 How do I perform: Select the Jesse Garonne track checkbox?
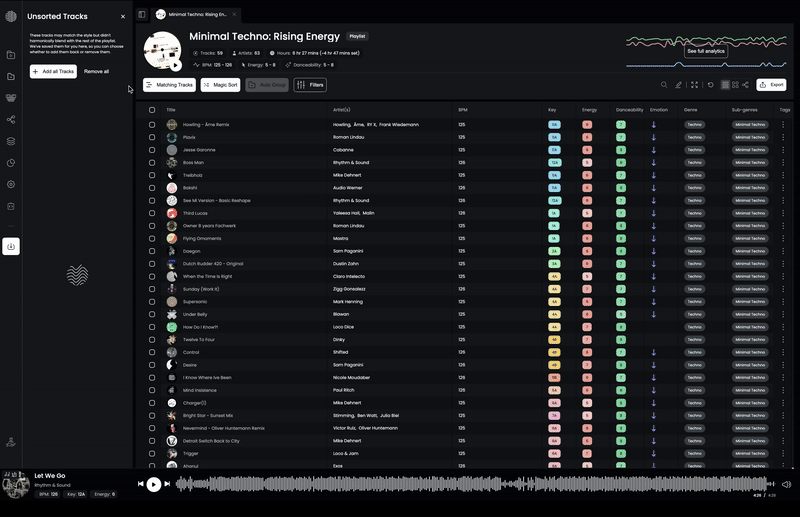point(152,150)
